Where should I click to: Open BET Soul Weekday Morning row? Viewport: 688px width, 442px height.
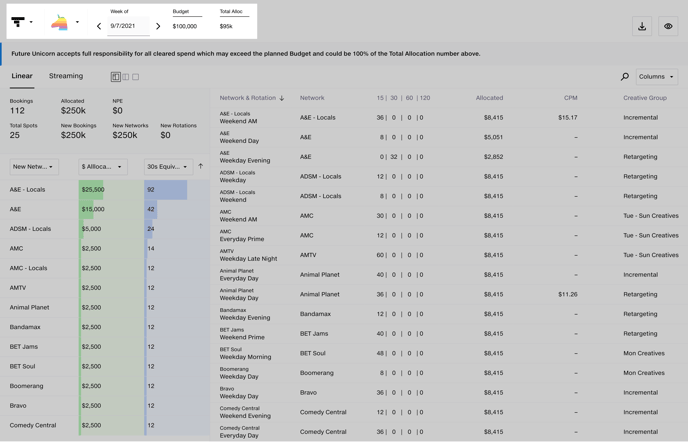point(449,353)
